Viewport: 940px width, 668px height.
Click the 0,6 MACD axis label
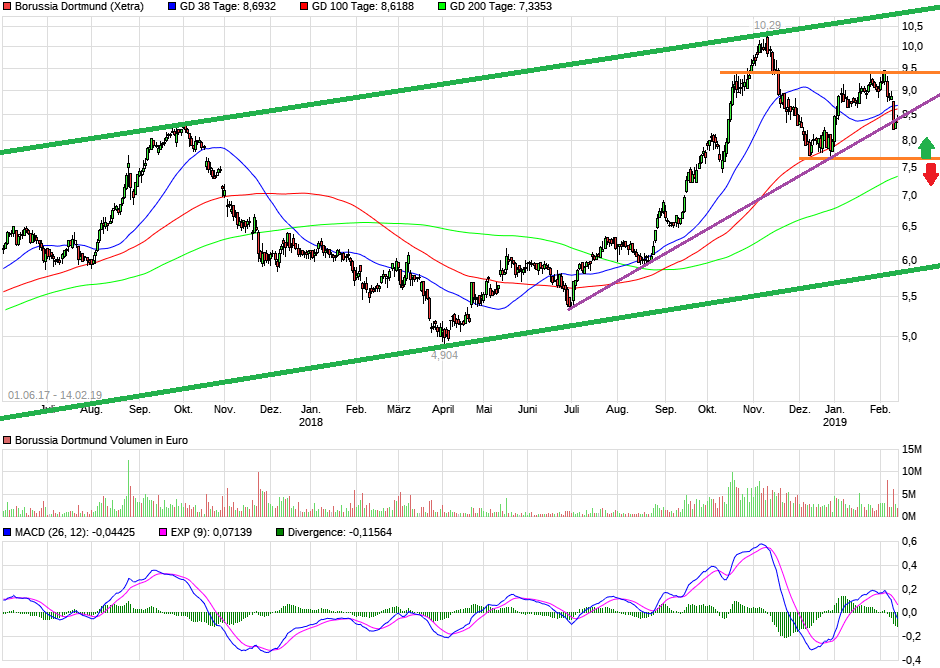(909, 542)
